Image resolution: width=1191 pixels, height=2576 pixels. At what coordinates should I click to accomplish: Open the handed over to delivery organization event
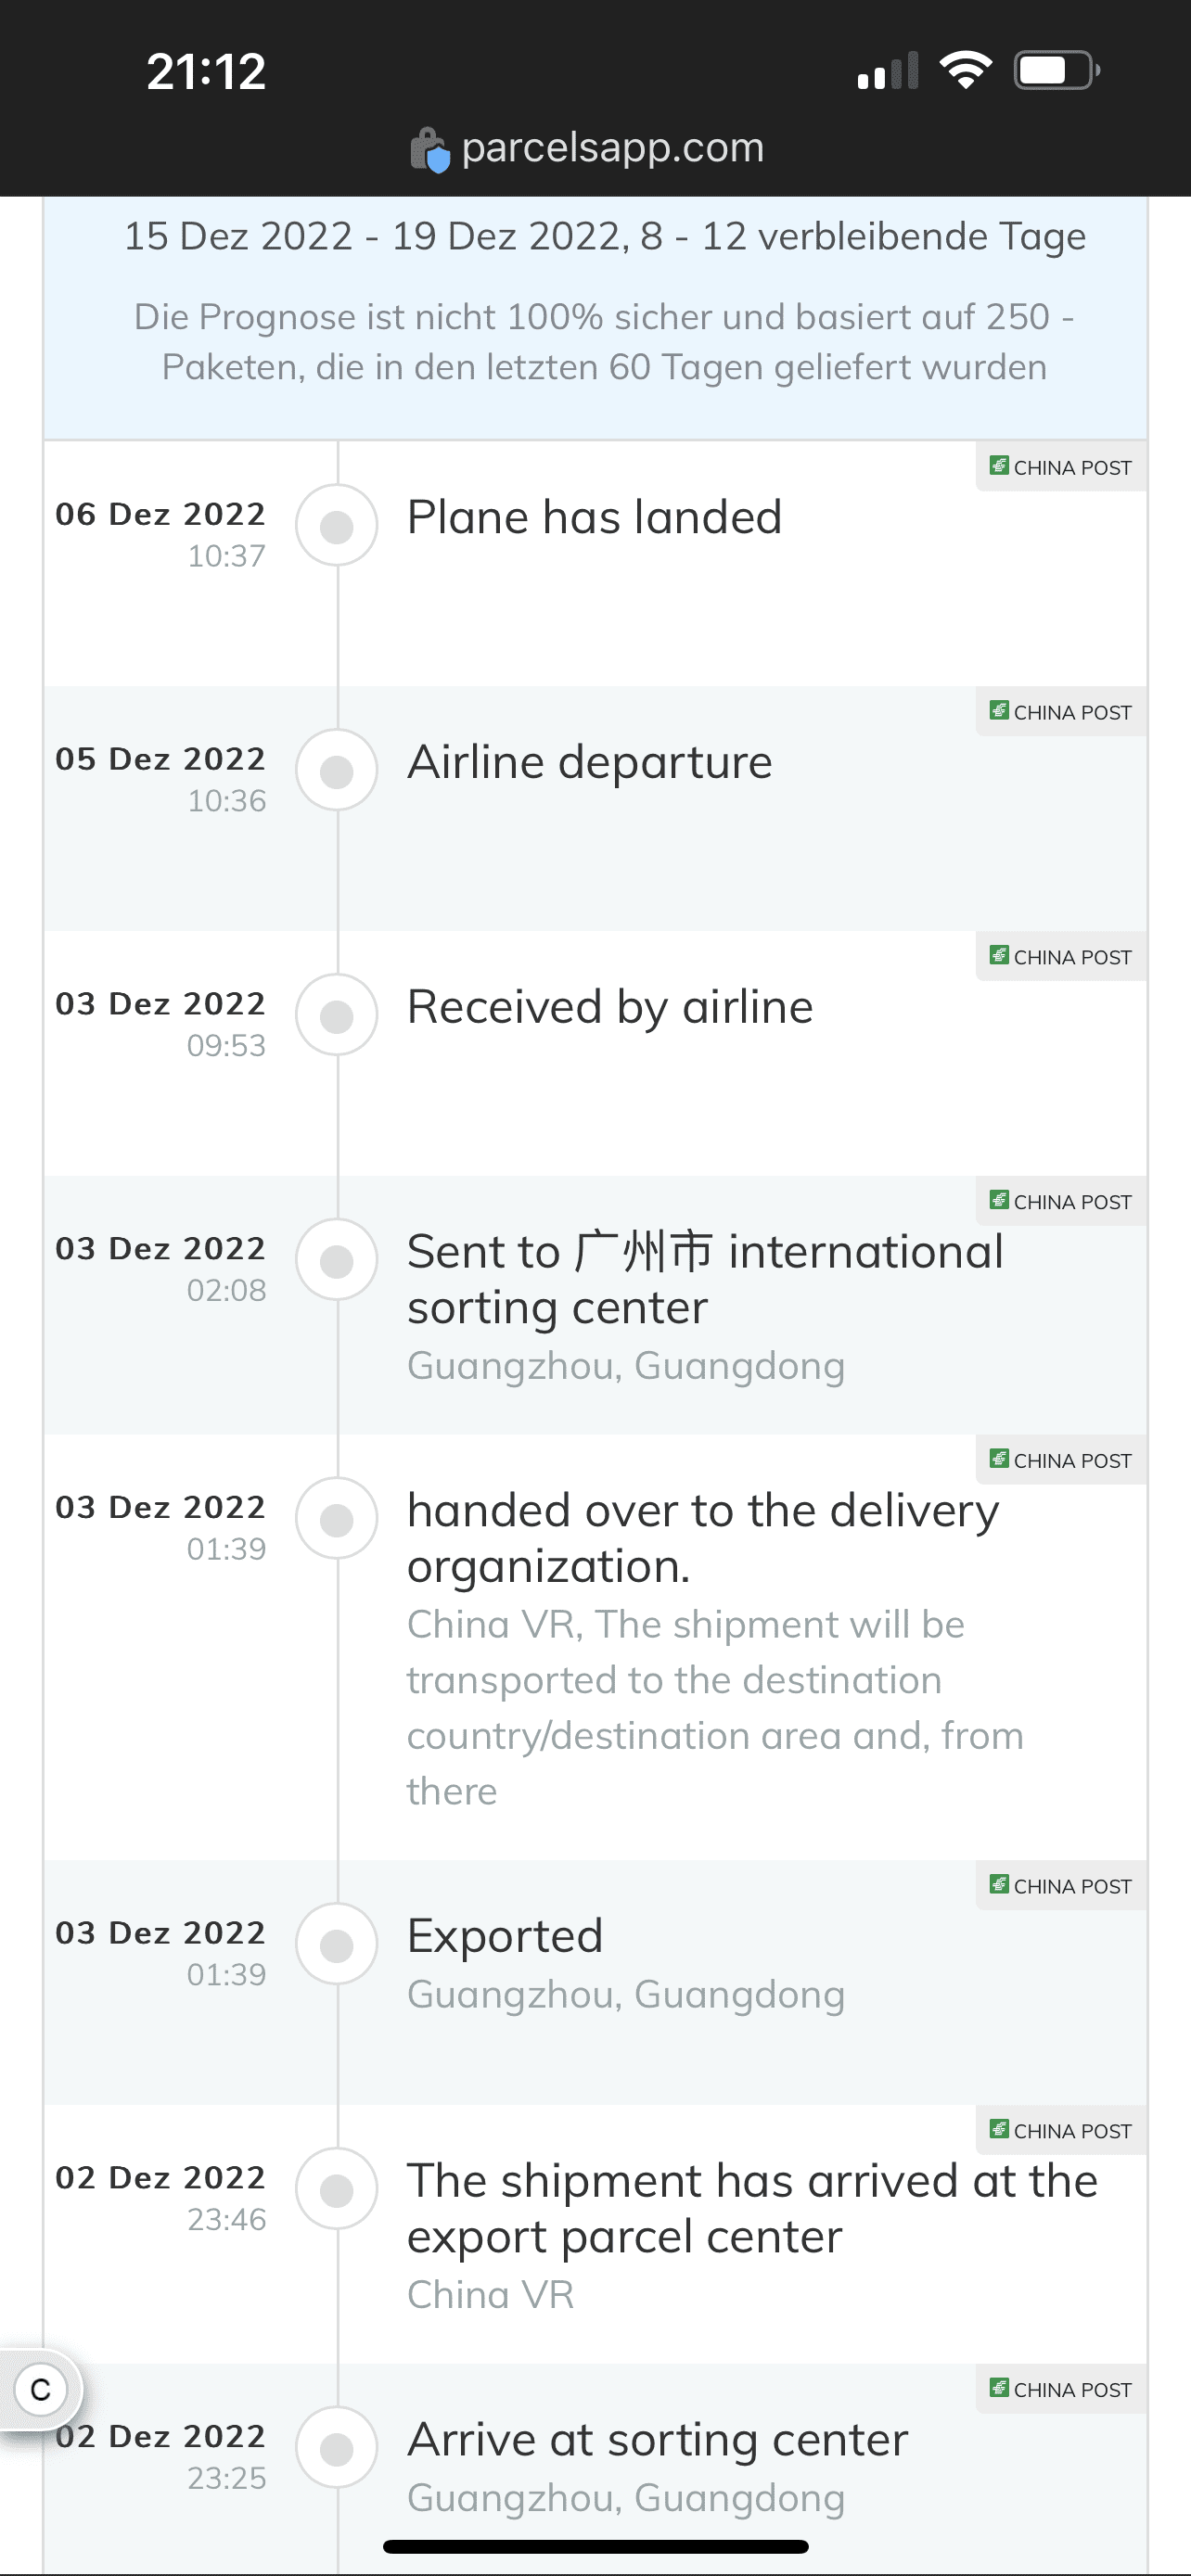click(x=703, y=1538)
